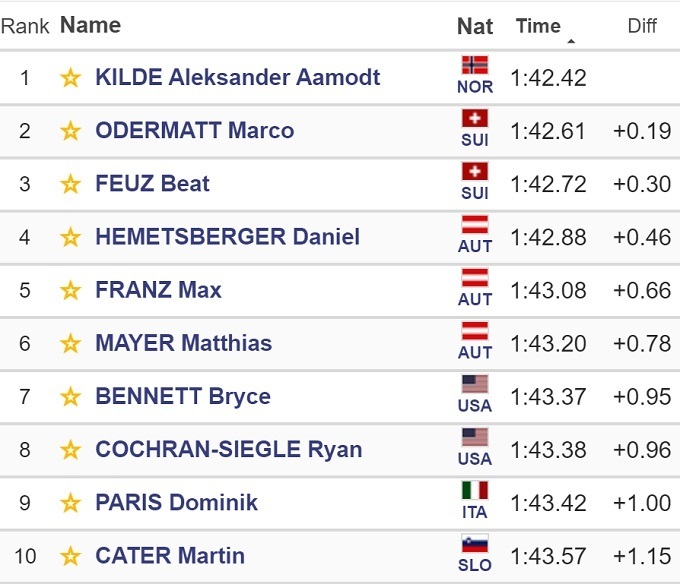This screenshot has height=584, width=680.
Task: Toggle favorite star for ODERMATT Marco
Action: tap(70, 131)
